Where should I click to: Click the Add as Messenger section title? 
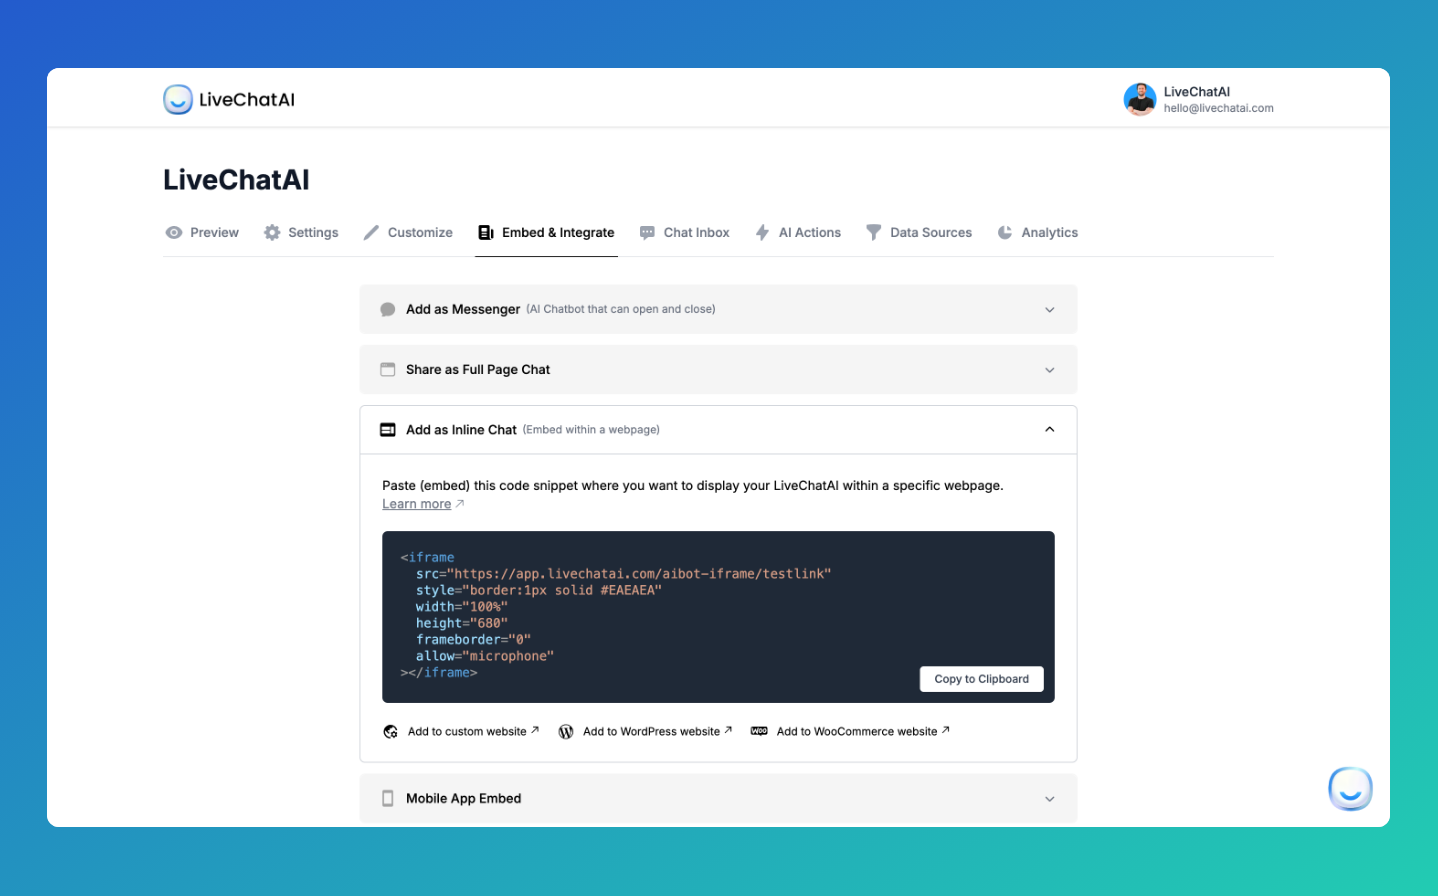tap(463, 309)
